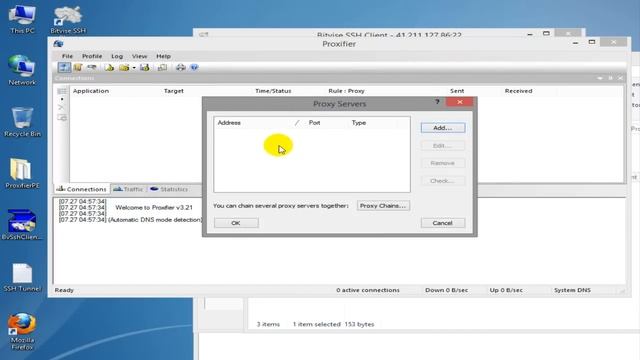Image resolution: width=640 pixels, height=360 pixels.
Task: Open the Help menu
Action: 163,56
